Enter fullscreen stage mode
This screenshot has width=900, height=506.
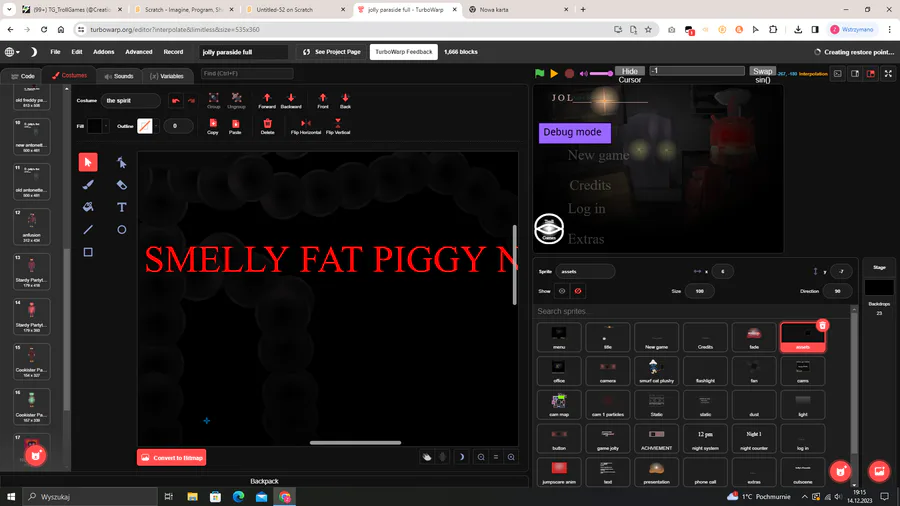888,73
